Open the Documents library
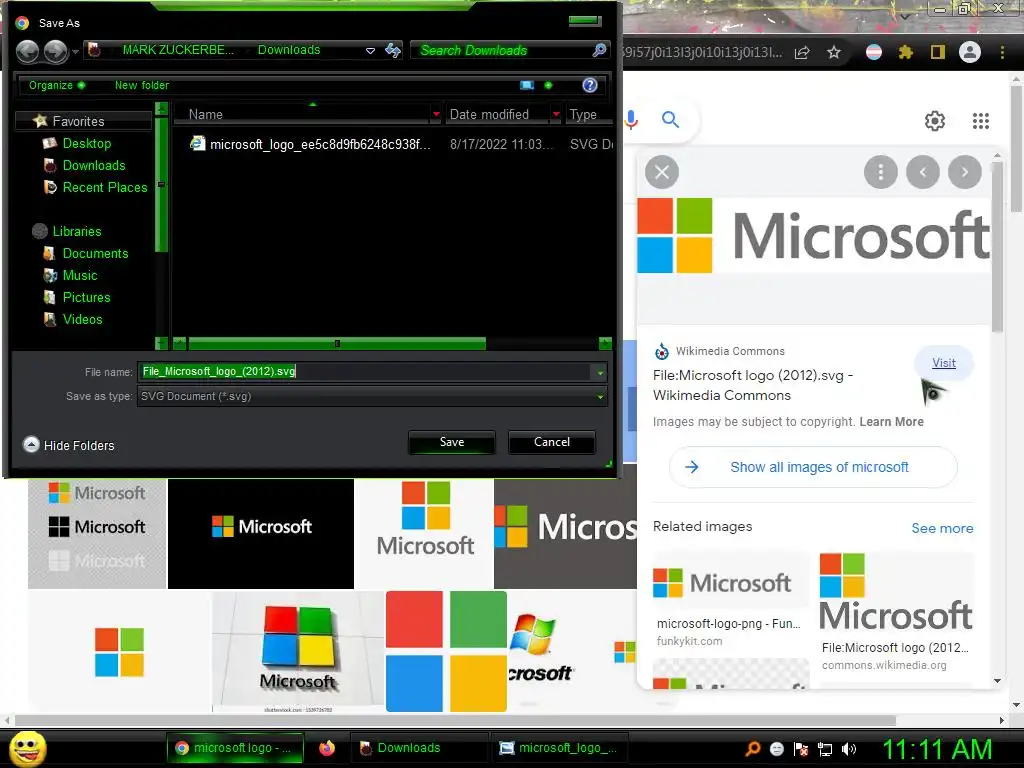The image size is (1024, 768). pos(95,253)
